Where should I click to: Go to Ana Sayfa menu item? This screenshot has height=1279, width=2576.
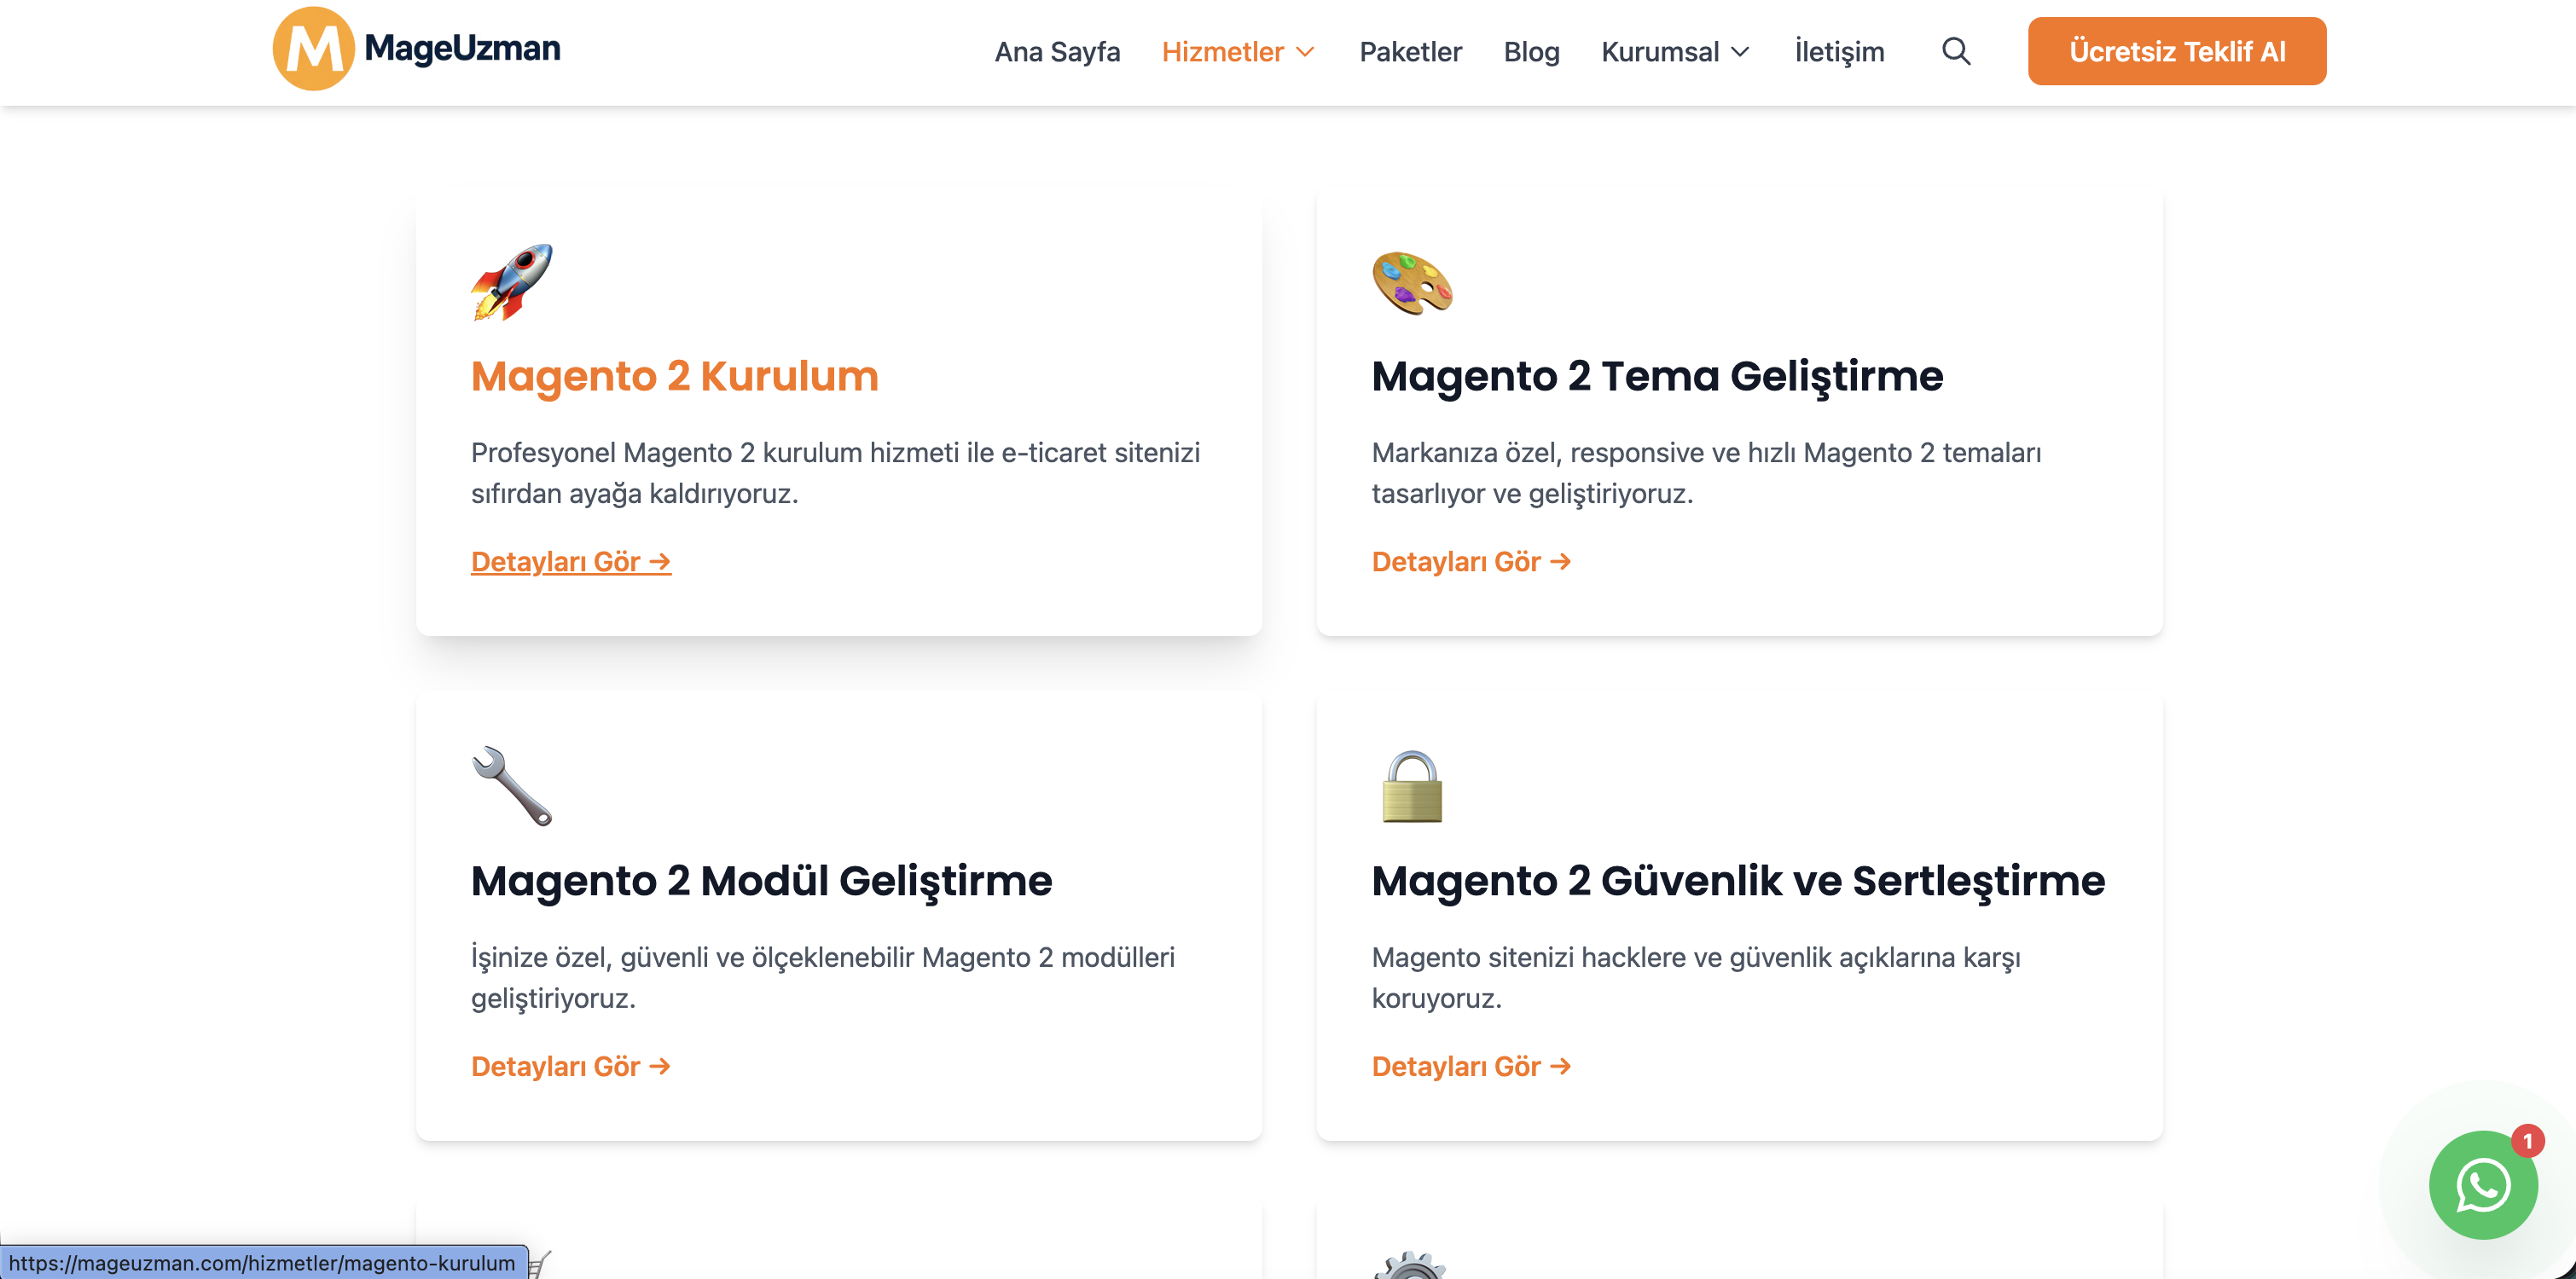tap(1057, 52)
